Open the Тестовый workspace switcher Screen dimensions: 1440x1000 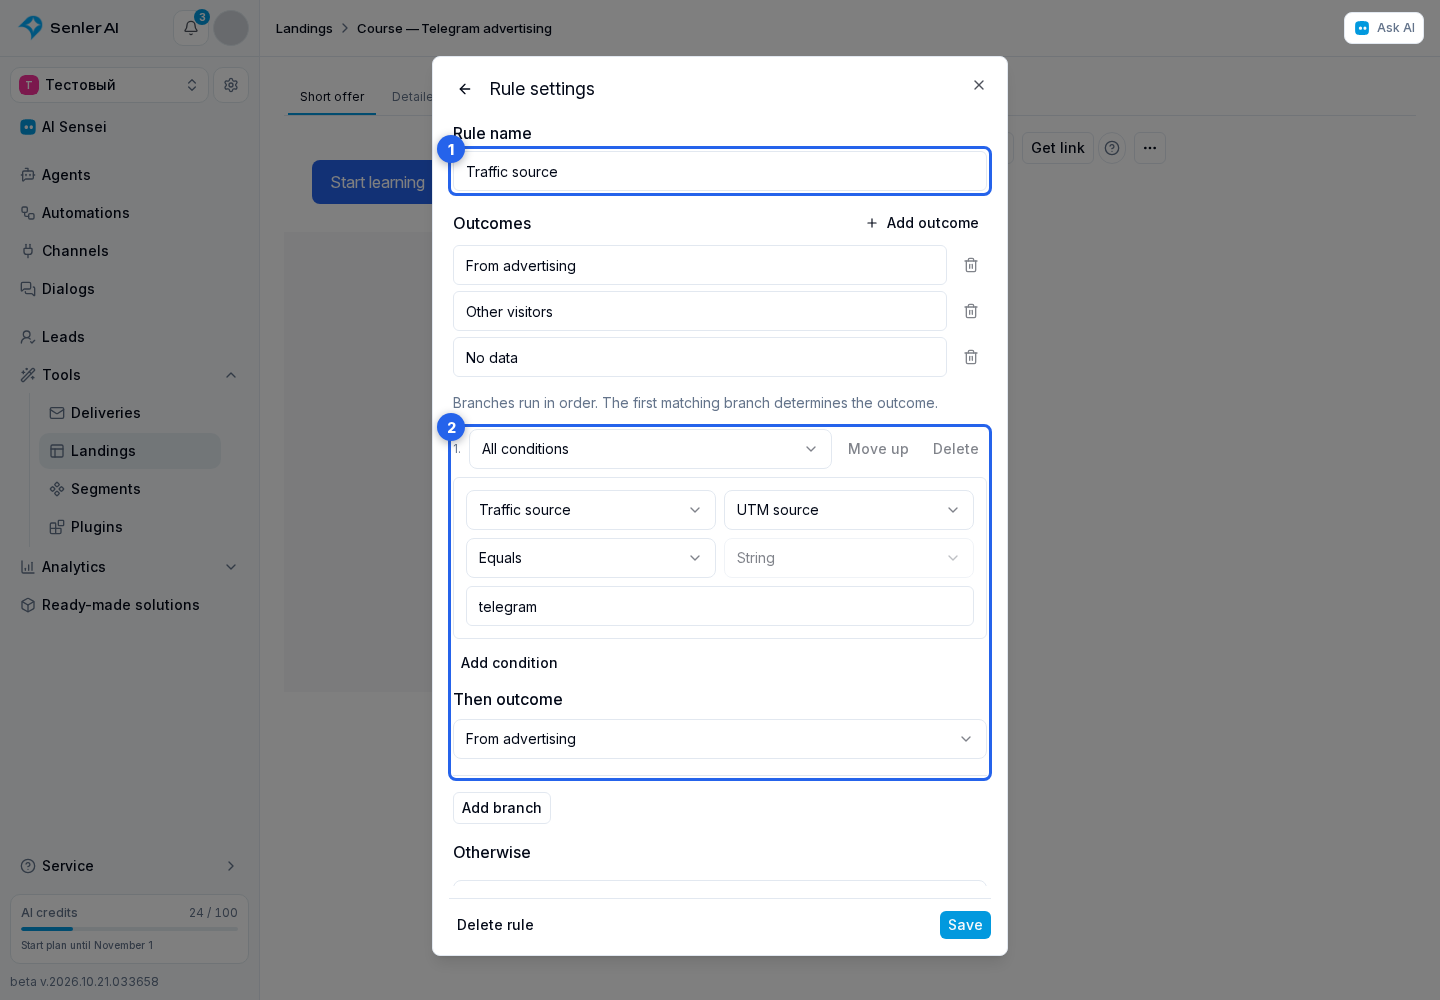110,85
